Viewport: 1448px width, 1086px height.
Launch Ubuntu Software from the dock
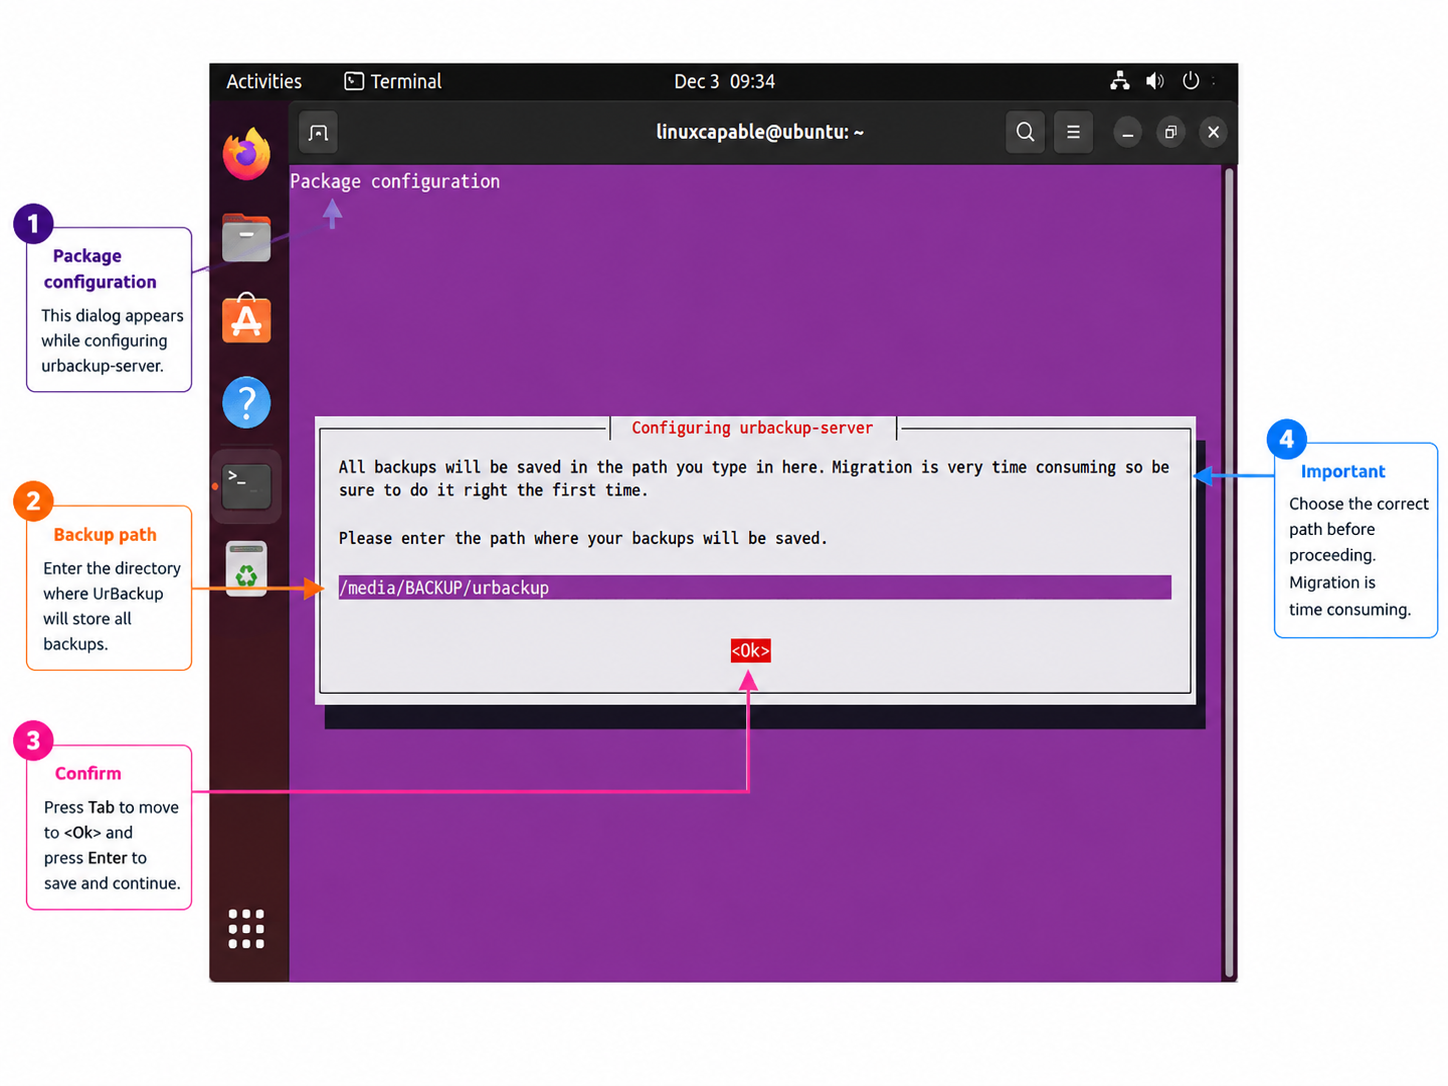tap(246, 319)
